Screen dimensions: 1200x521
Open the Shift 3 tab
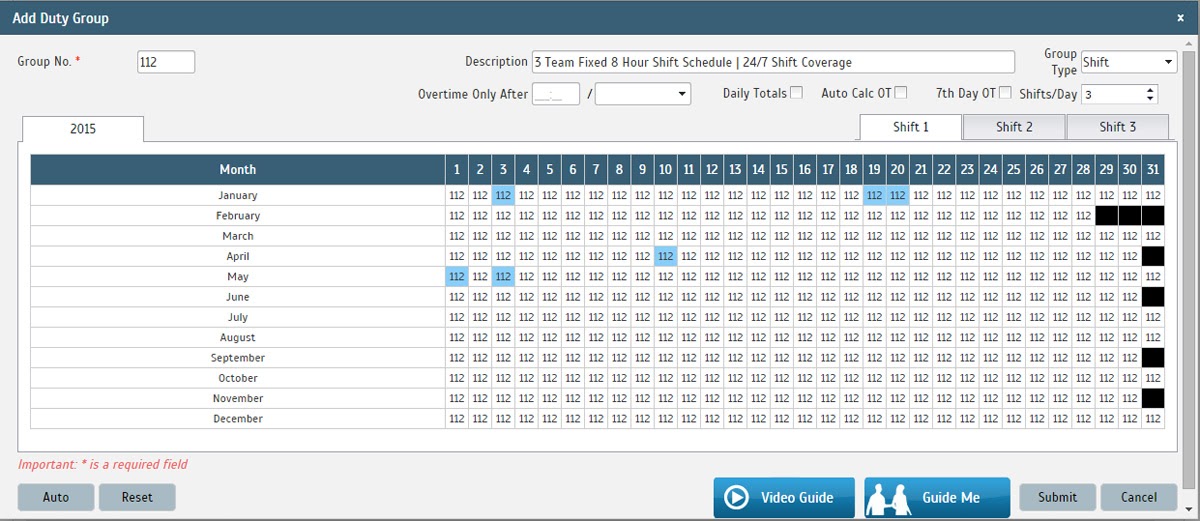[x=1118, y=127]
